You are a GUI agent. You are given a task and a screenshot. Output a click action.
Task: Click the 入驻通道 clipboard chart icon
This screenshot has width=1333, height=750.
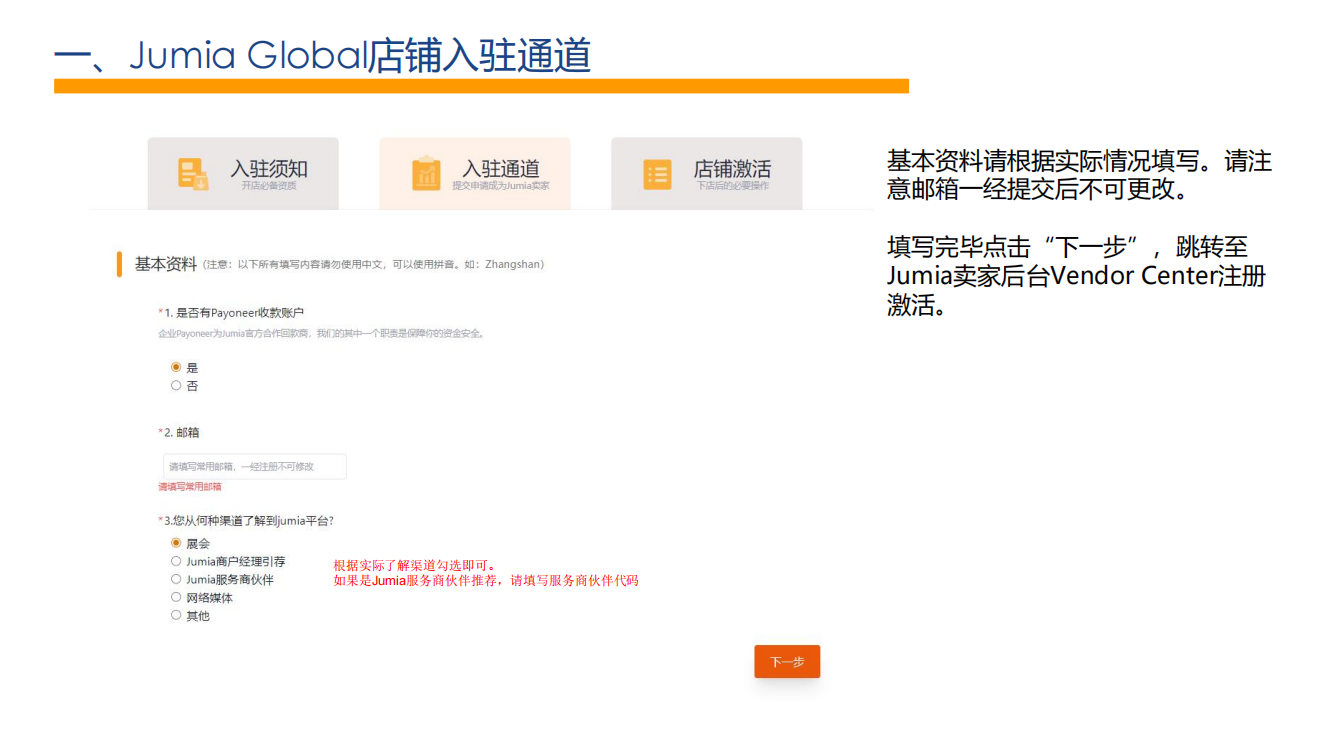(x=426, y=174)
